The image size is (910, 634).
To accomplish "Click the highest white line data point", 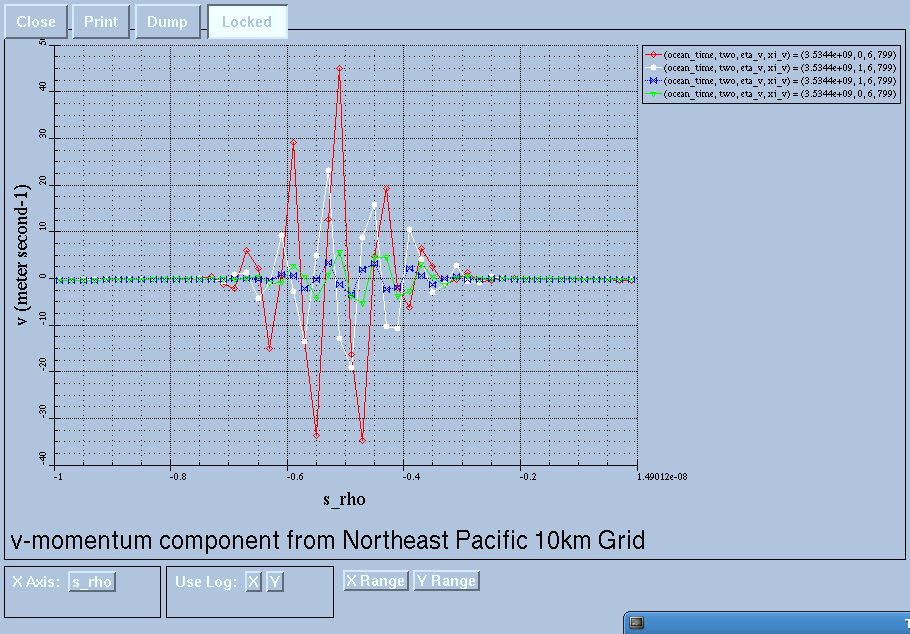I will pyautogui.click(x=328, y=171).
